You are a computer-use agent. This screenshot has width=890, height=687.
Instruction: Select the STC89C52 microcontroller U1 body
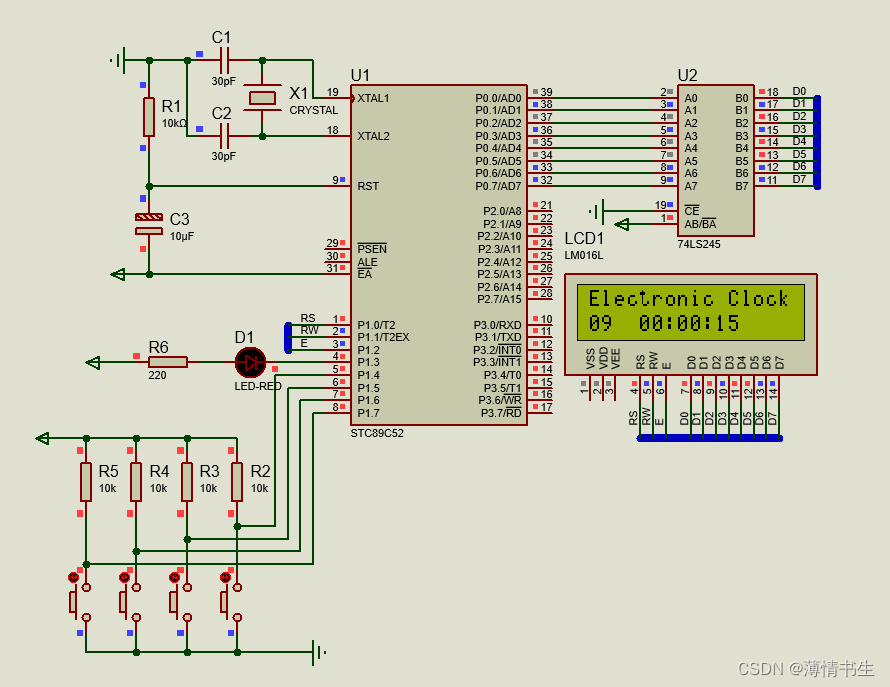[439, 255]
